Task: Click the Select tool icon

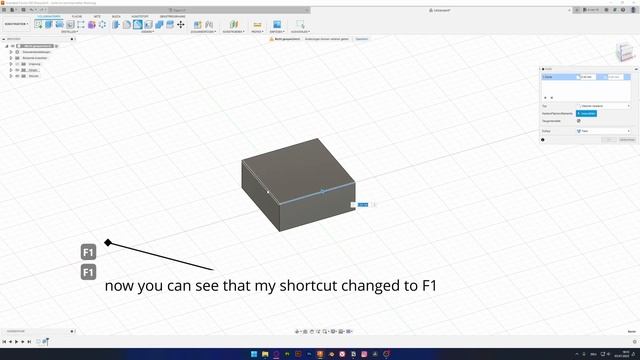Action: 300,24
